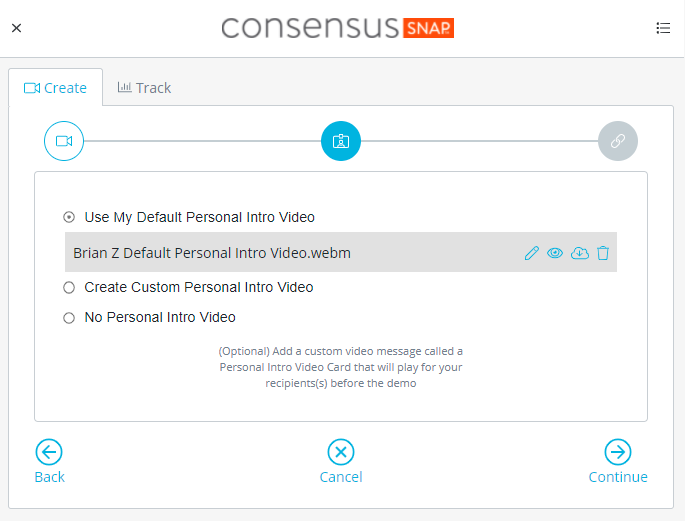Image resolution: width=685 pixels, height=521 pixels.
Task: Click the personal intro step circle
Action: click(341, 141)
